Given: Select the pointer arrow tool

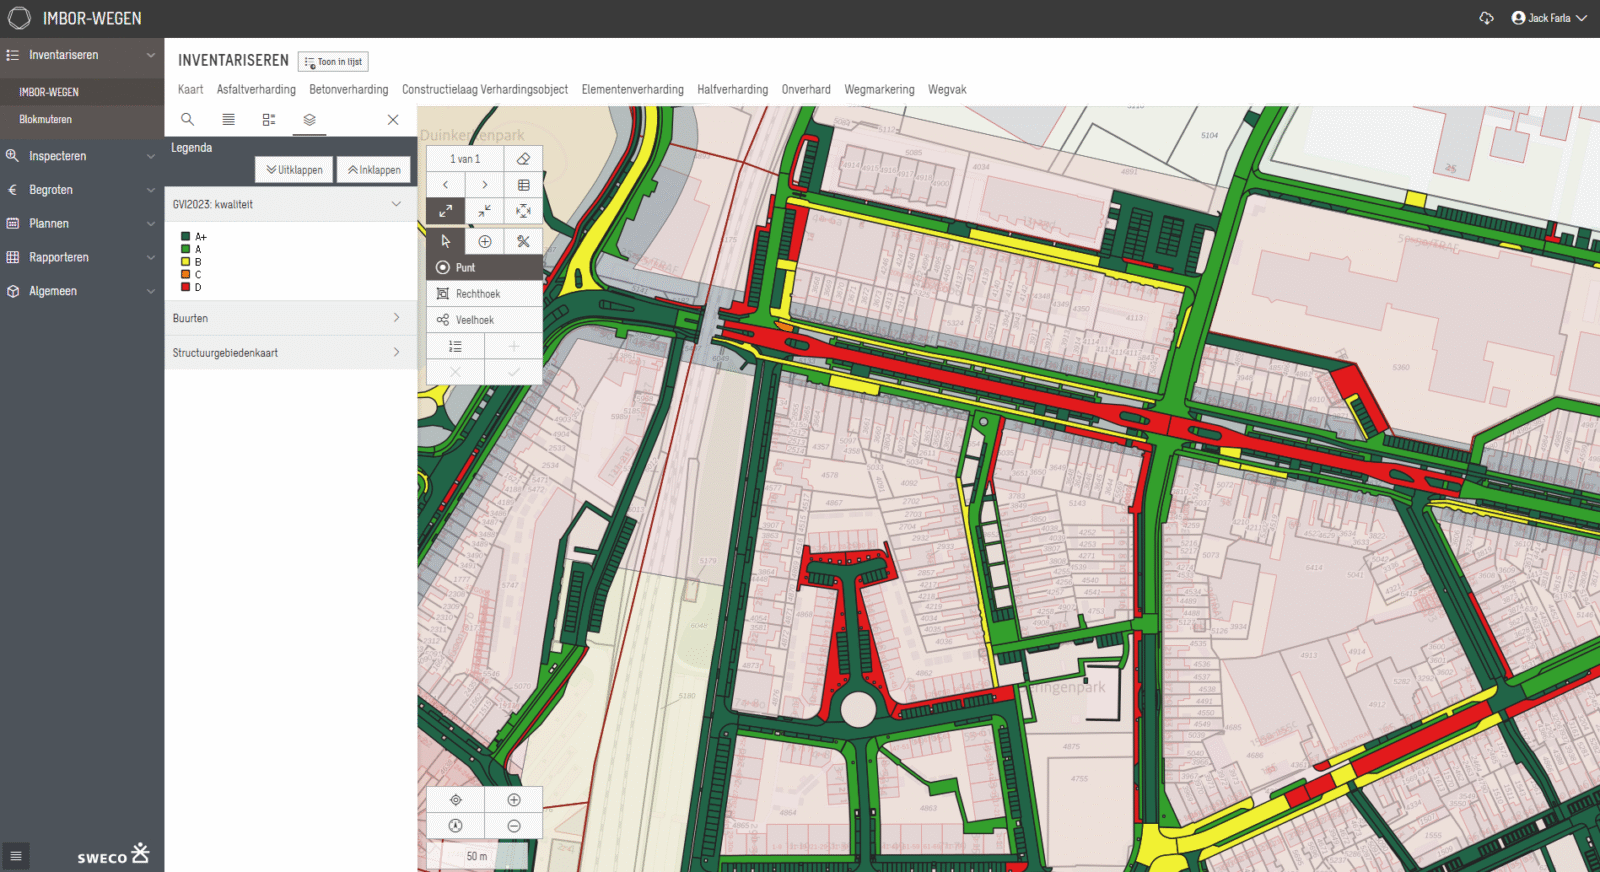Looking at the screenshot, I should click(x=446, y=241).
